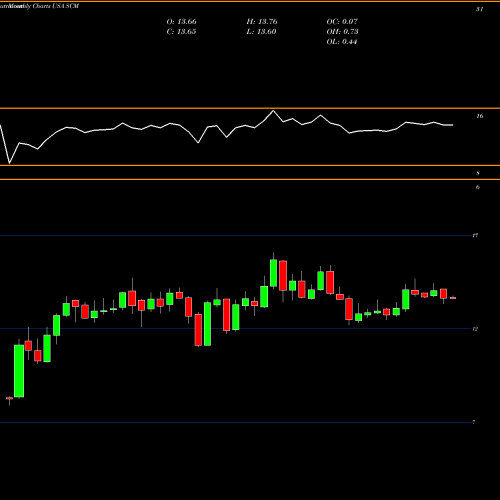Click the '7' price level label
Screen dimensions: 500x500
pos(474,422)
